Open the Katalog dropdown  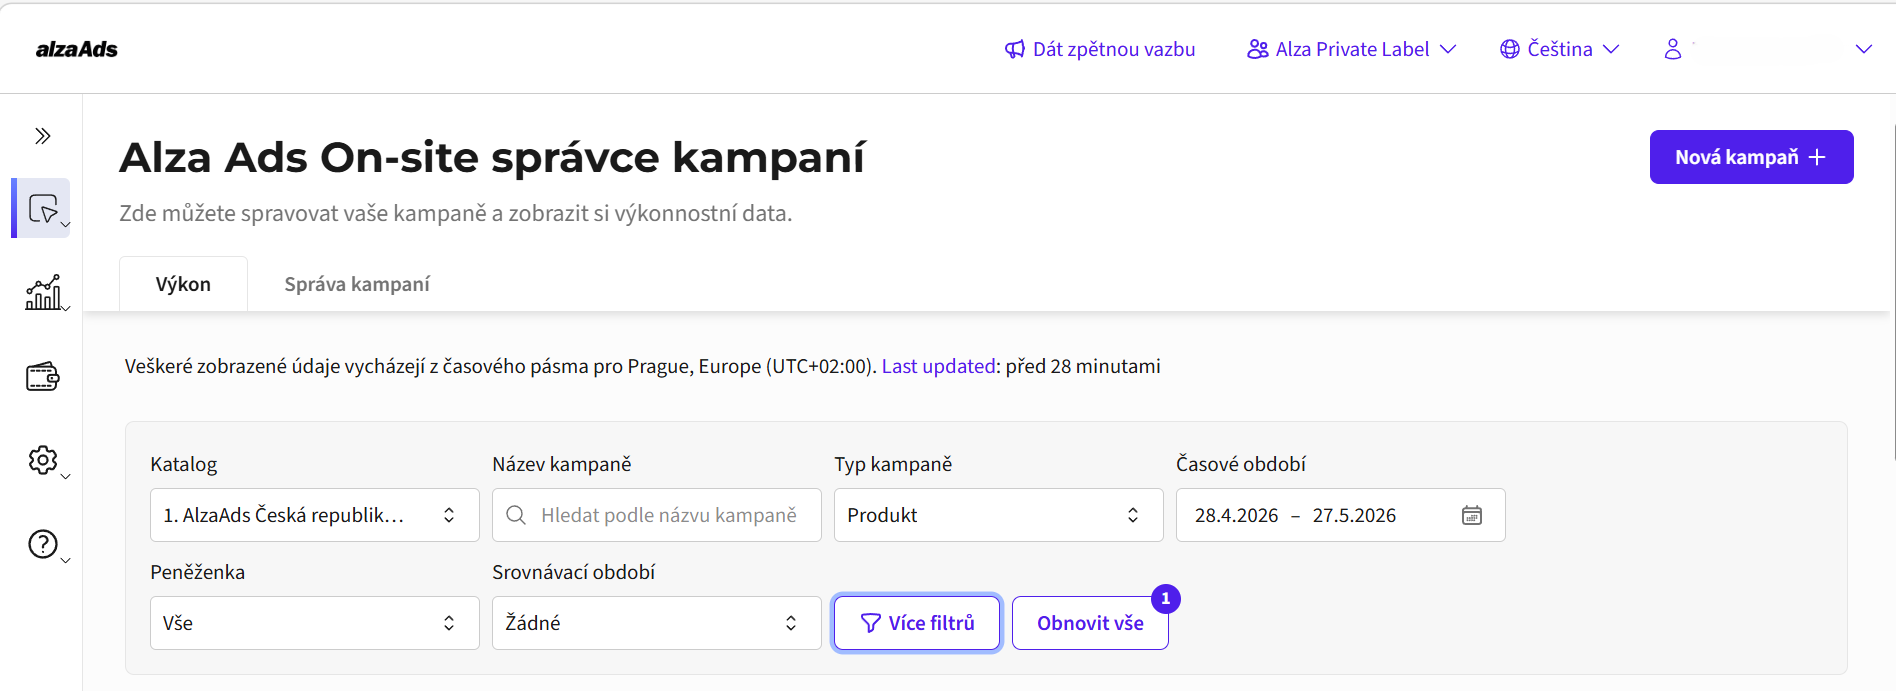[x=315, y=515]
